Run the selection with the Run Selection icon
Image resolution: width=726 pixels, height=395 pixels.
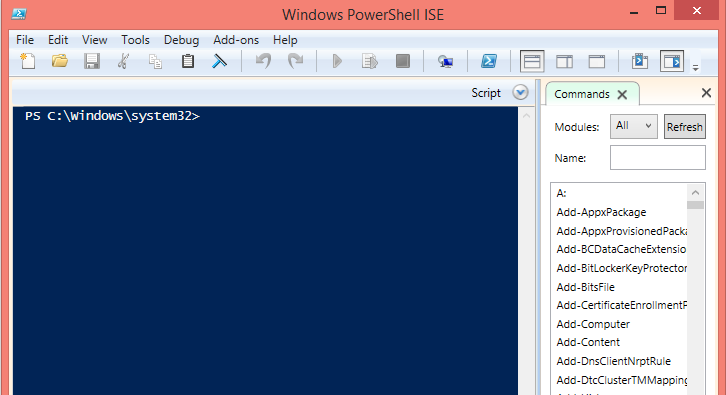click(369, 61)
